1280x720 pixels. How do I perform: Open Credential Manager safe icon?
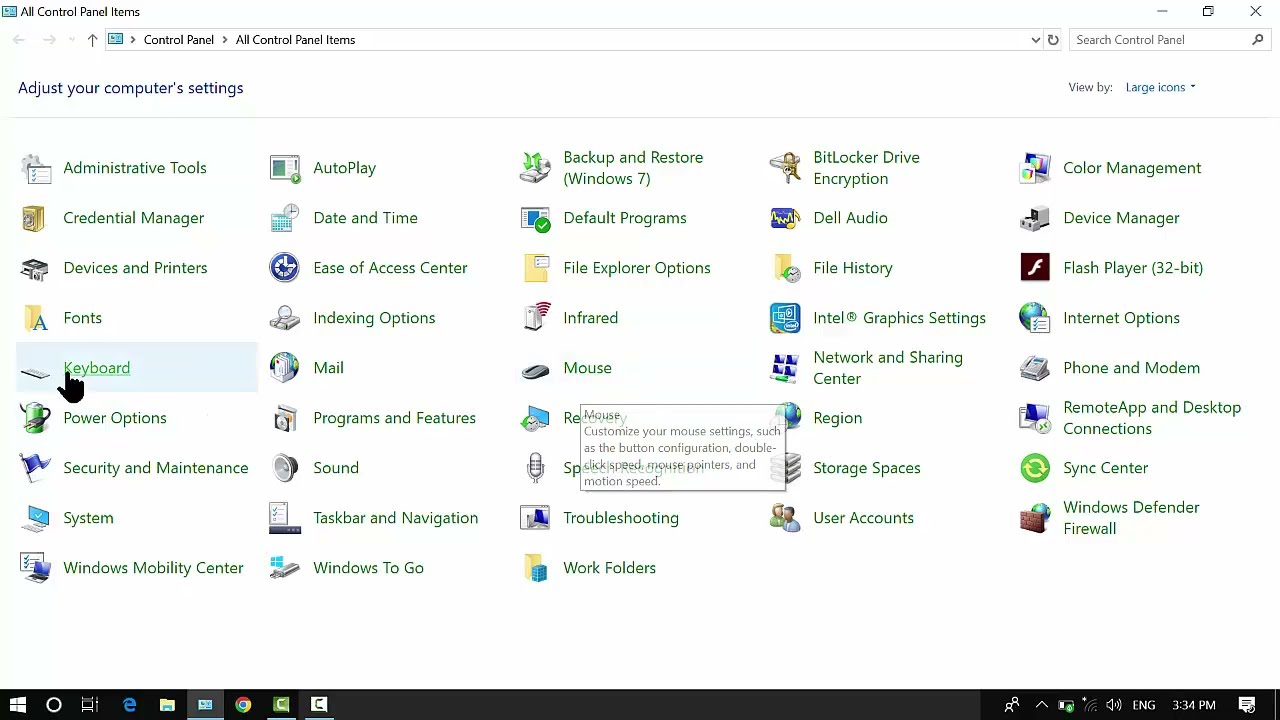coord(35,218)
